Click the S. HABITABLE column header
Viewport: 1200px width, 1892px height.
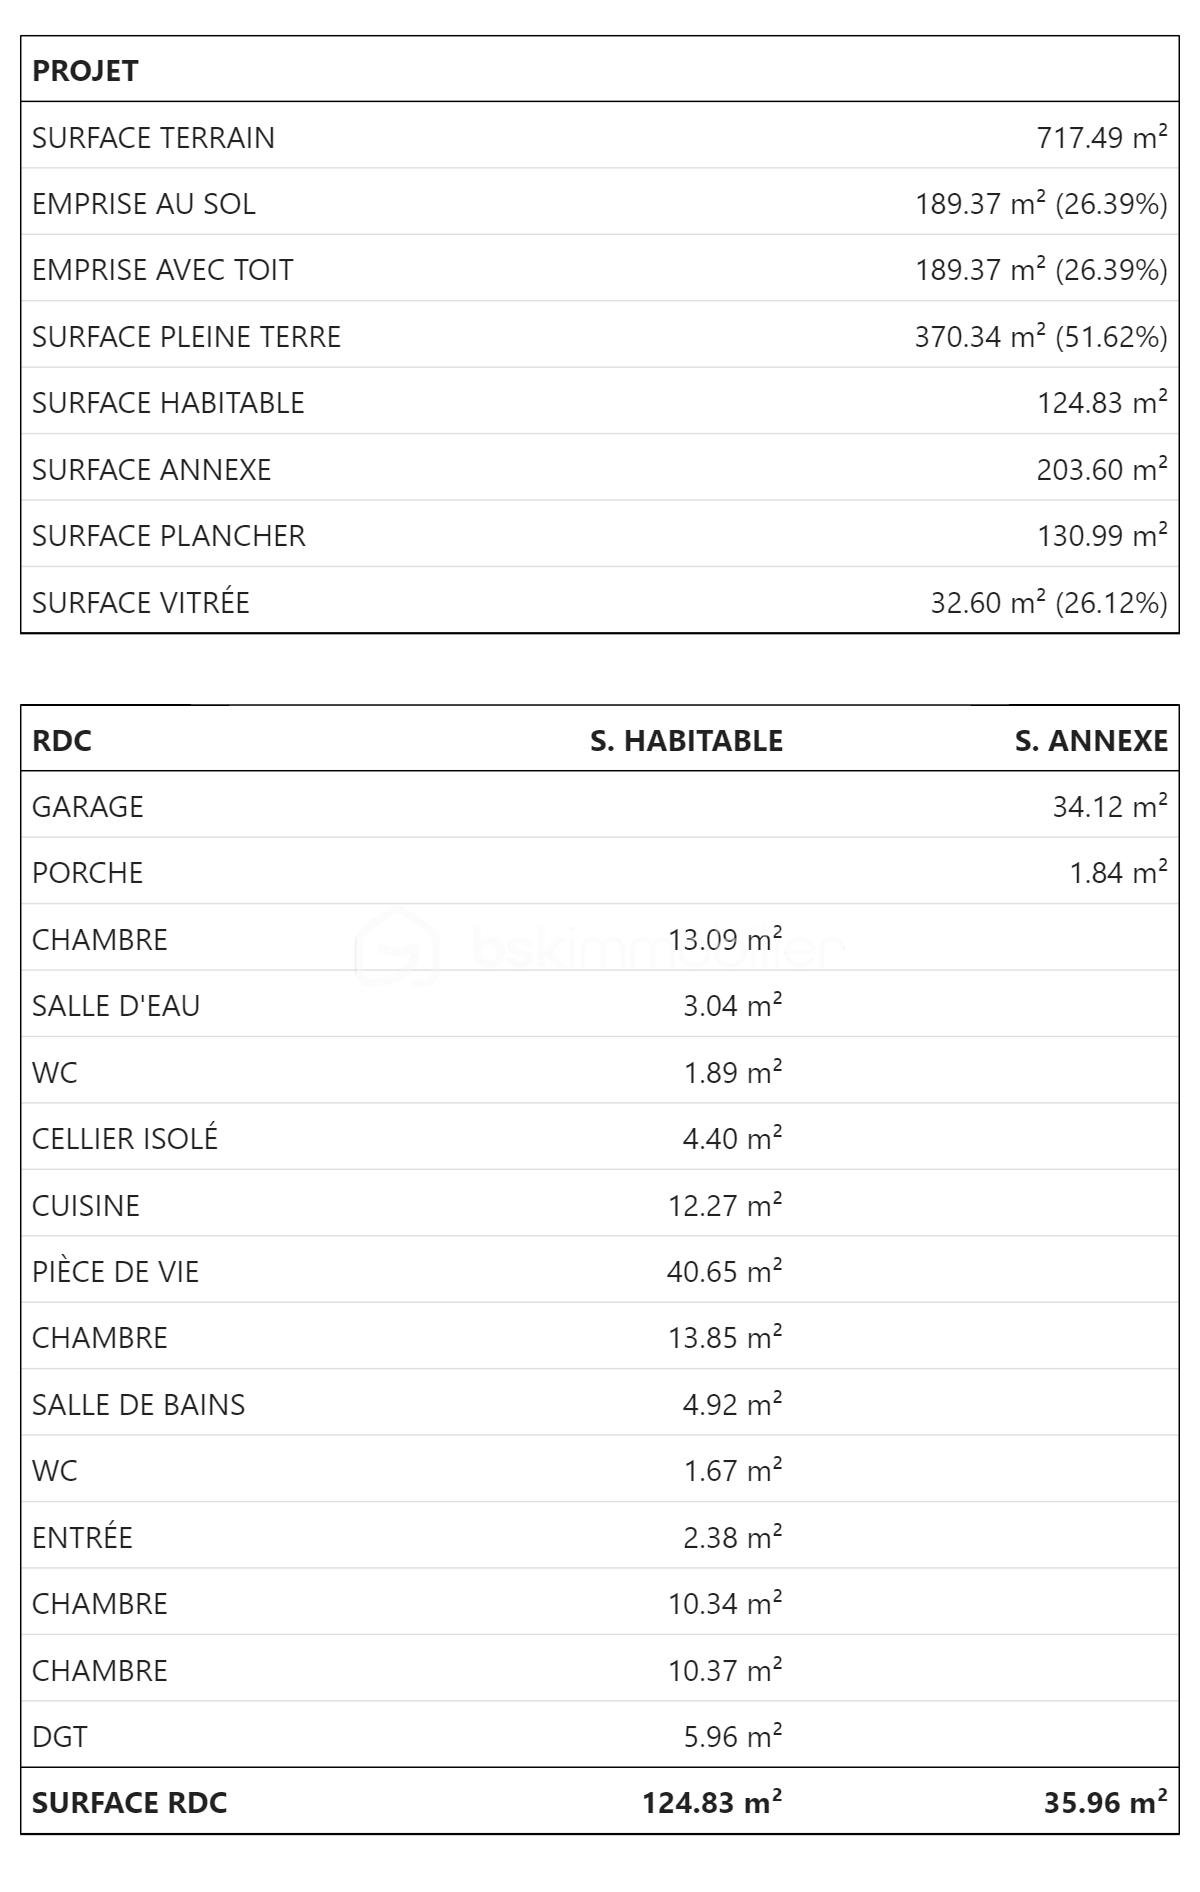tap(686, 740)
